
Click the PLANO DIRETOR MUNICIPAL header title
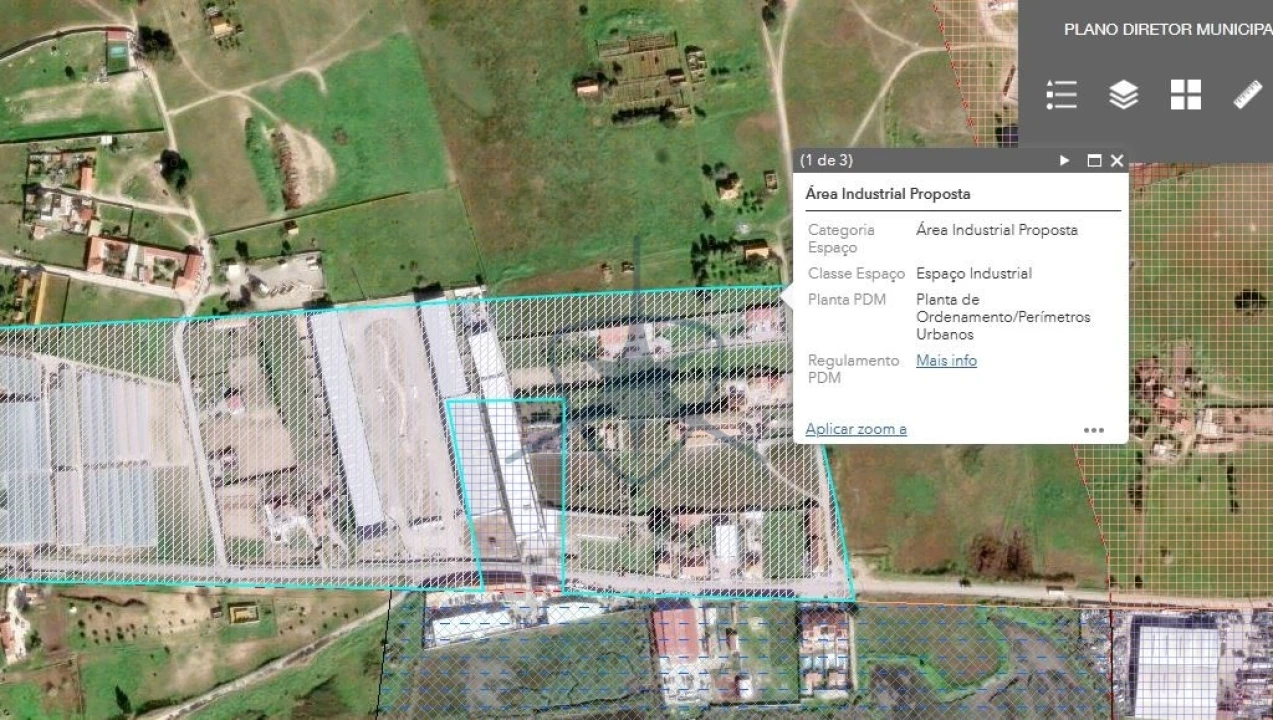coord(1167,30)
